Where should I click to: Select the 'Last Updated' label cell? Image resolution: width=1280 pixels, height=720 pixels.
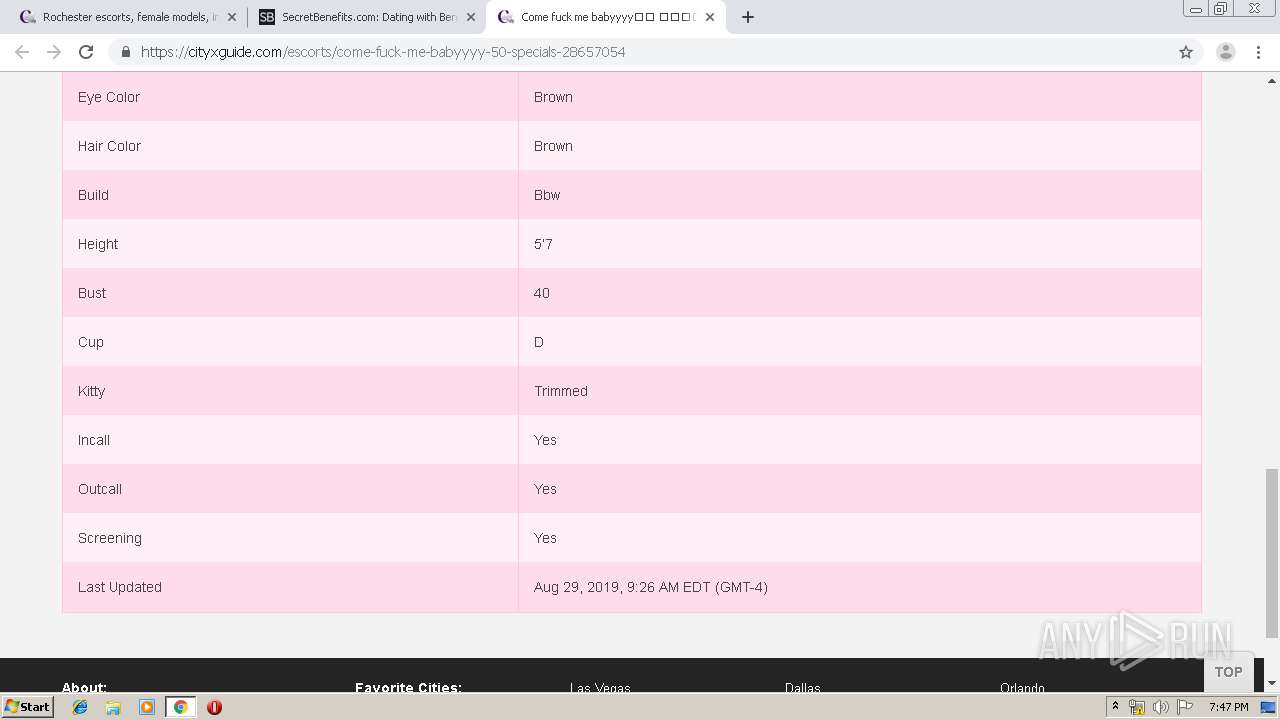tap(290, 587)
